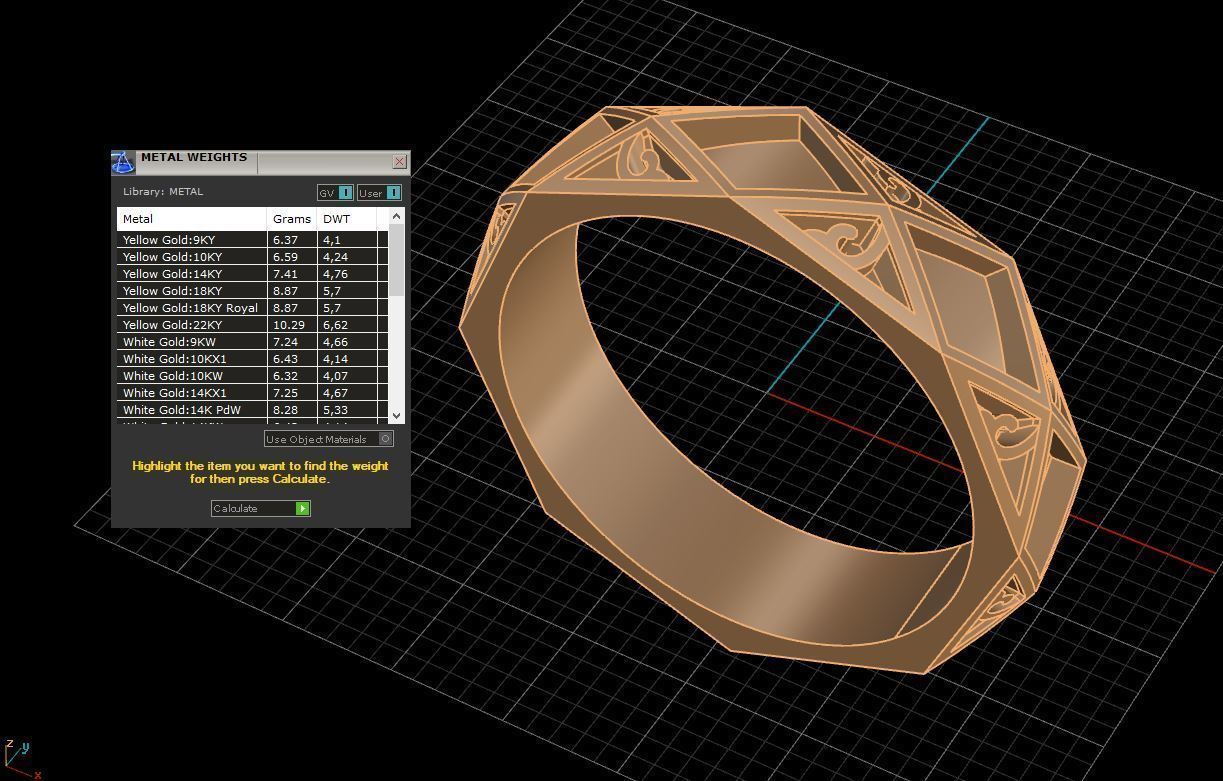This screenshot has width=1223, height=781.
Task: Toggle the GV library switch
Action: [x=335, y=193]
